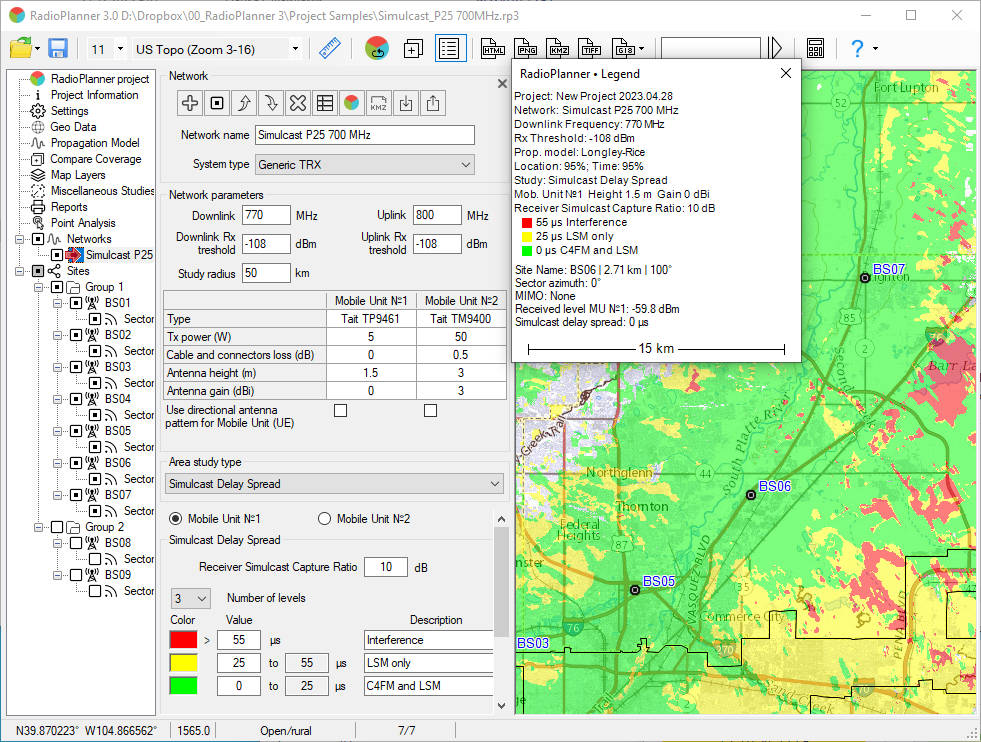
Task: Enable directional antenna pattern for Mobile Unit №1
Action: click(x=340, y=409)
